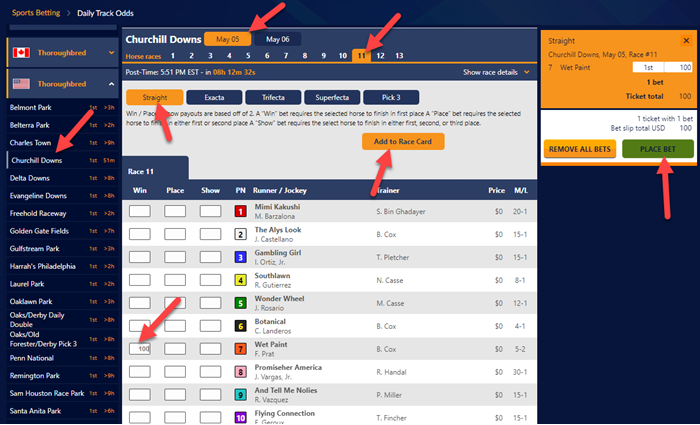Image resolution: width=700 pixels, height=425 pixels.
Task: Expand Canadian Thoroughbred track list
Action: 111,53
